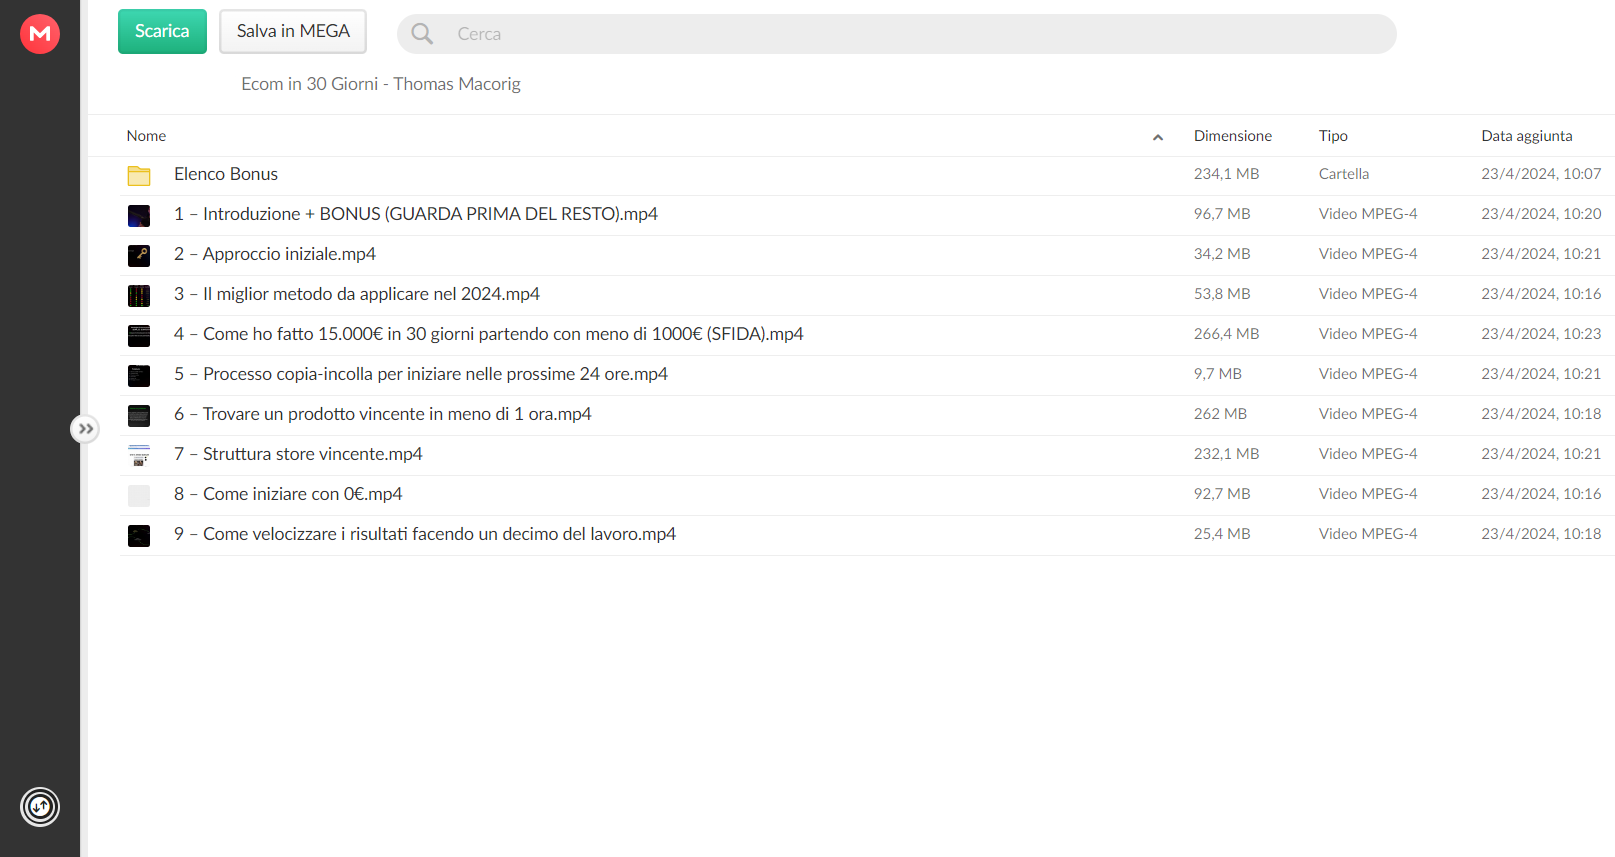Click thumbnail of 9 – Come velocizzare video

139,536
